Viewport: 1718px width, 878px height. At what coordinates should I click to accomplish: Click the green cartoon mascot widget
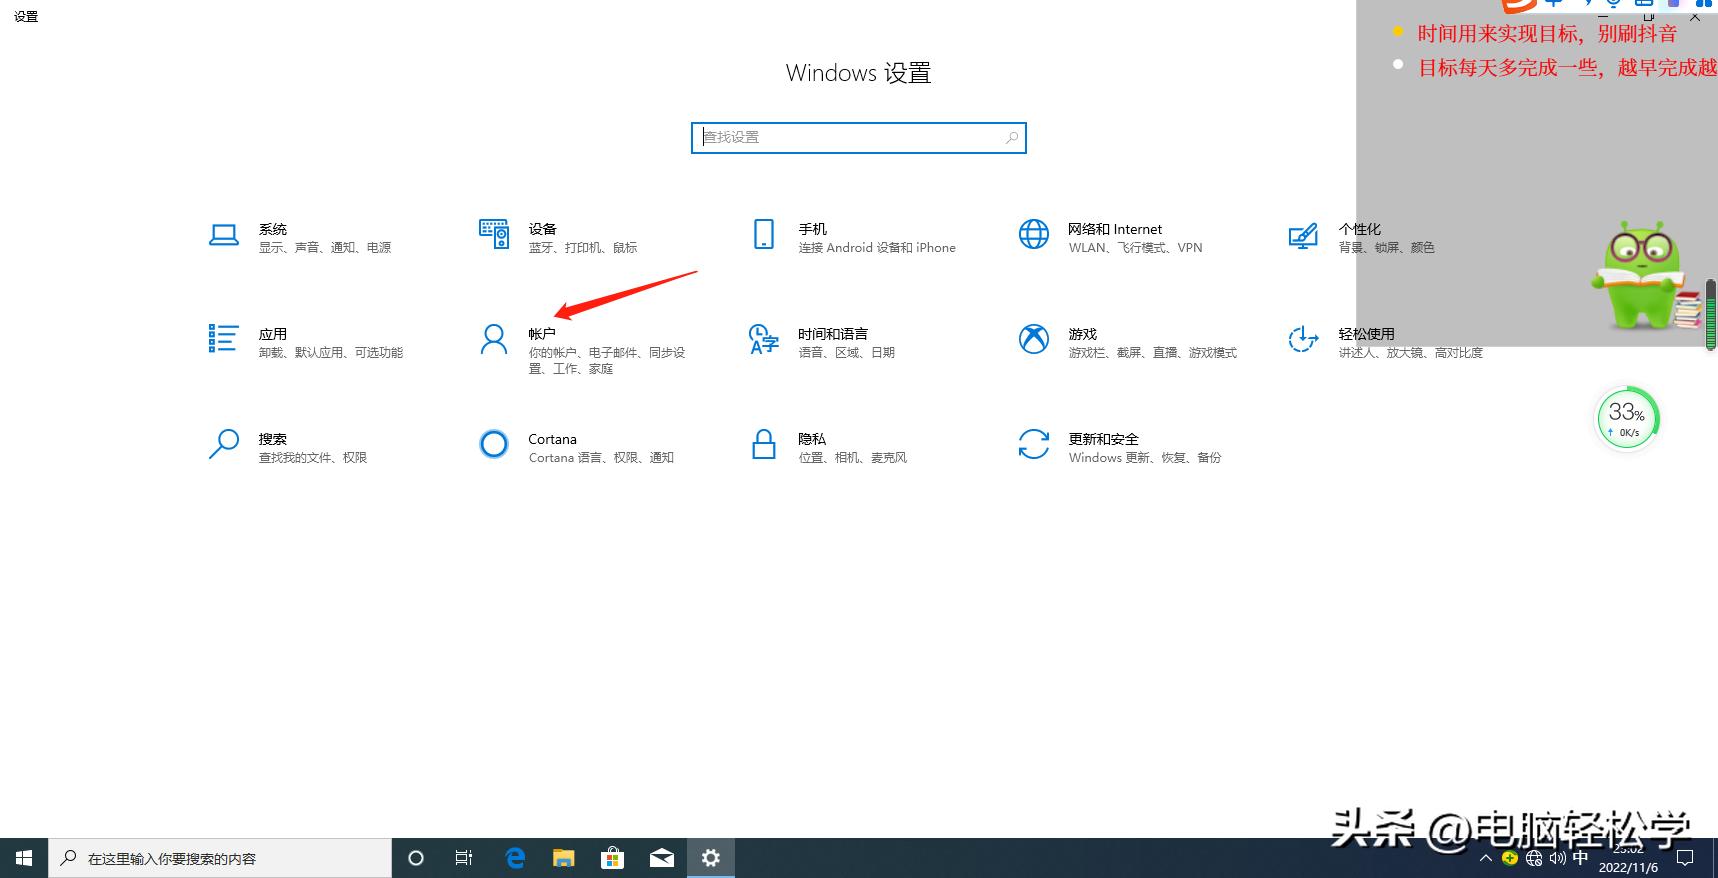[x=1647, y=276]
